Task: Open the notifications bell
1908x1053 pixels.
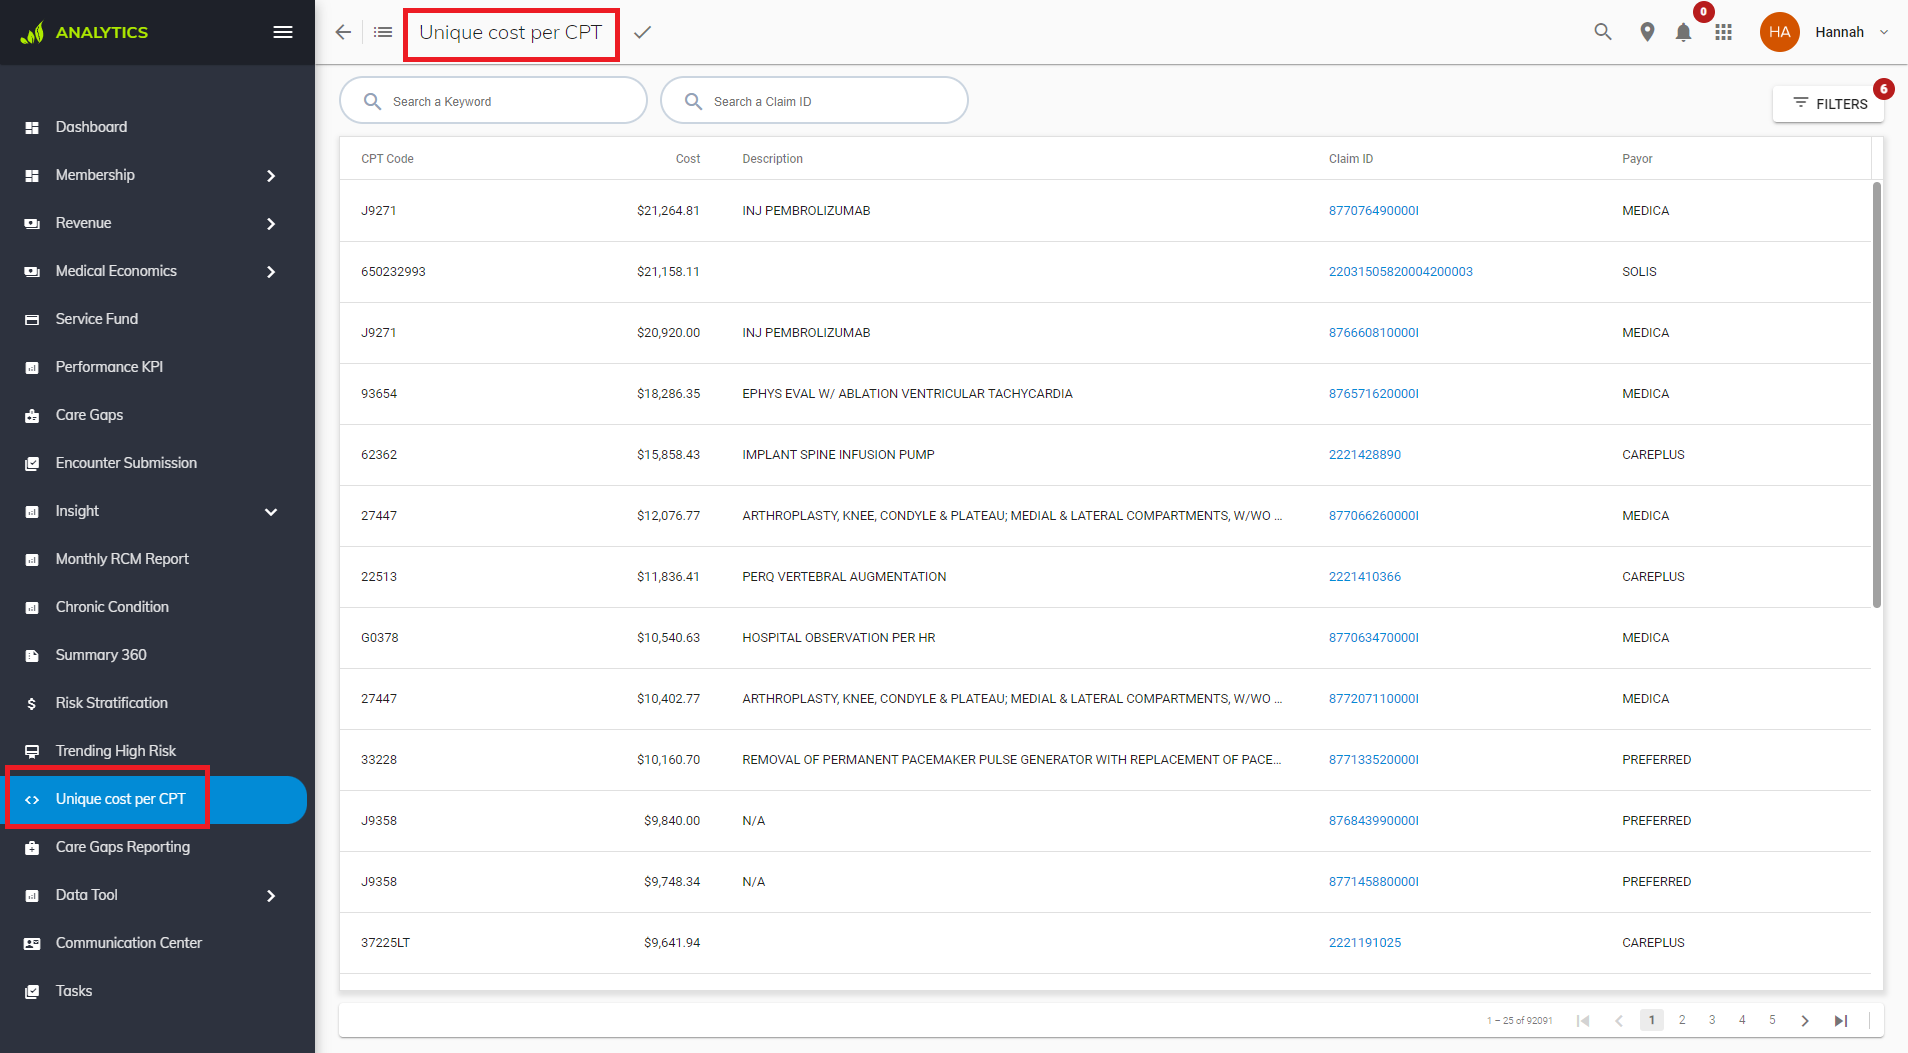Action: pos(1684,32)
